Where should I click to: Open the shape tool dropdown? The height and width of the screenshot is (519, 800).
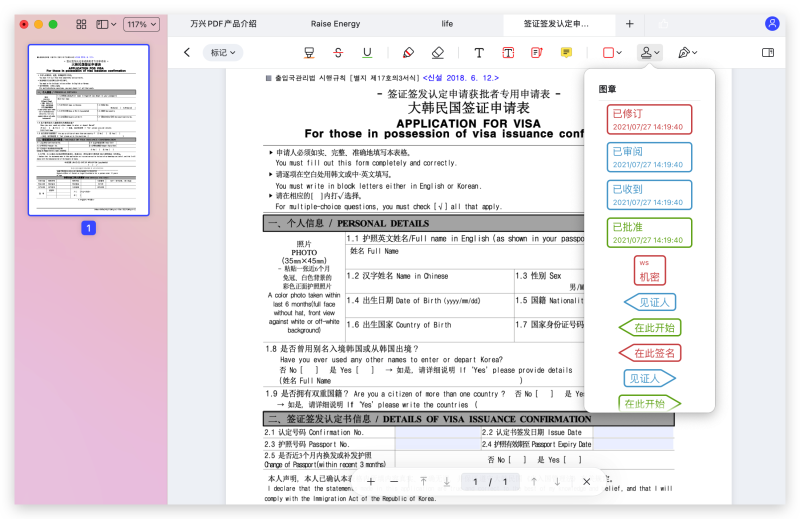click(x=612, y=52)
